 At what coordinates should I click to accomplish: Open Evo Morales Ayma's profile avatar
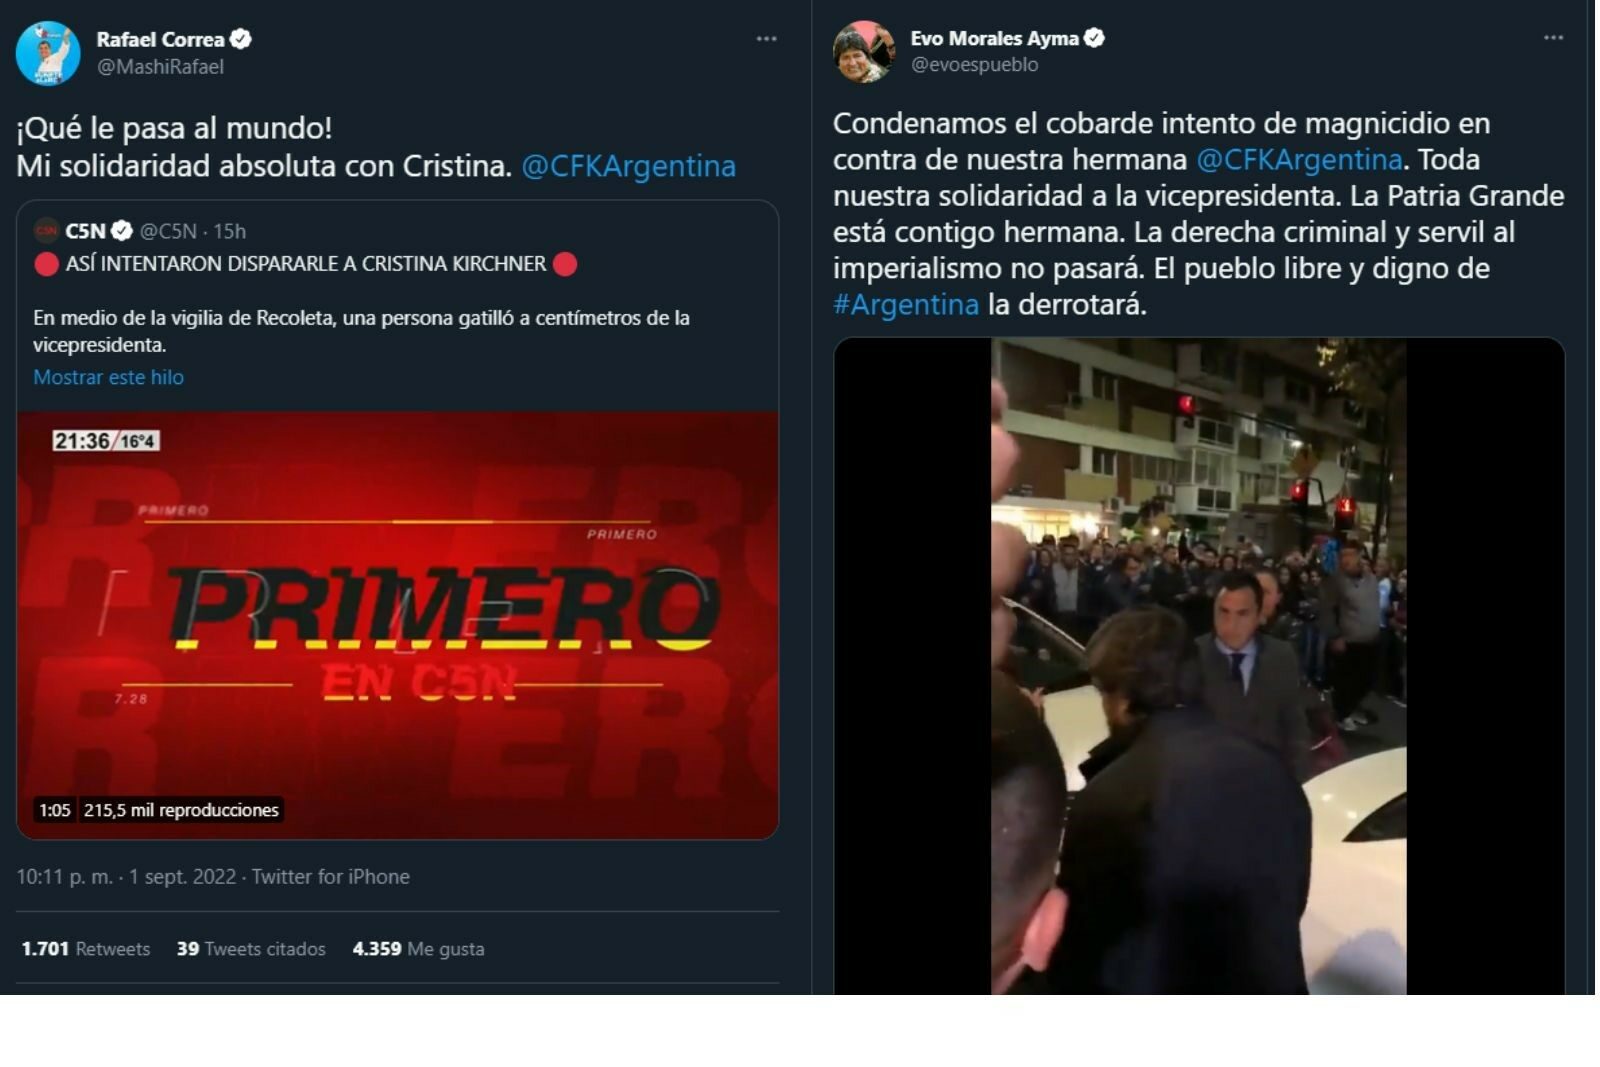[x=864, y=51]
